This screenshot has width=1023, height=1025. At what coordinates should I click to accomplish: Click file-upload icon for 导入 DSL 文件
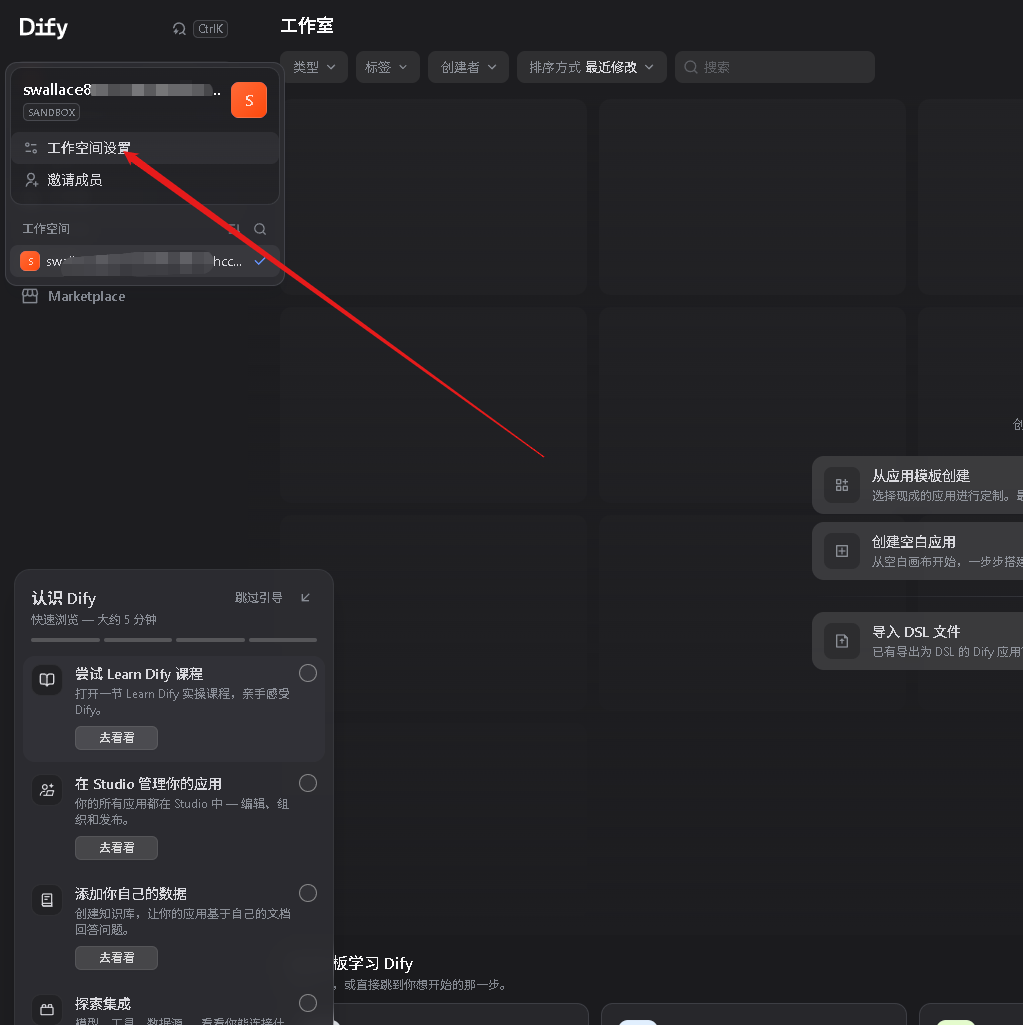click(x=842, y=641)
